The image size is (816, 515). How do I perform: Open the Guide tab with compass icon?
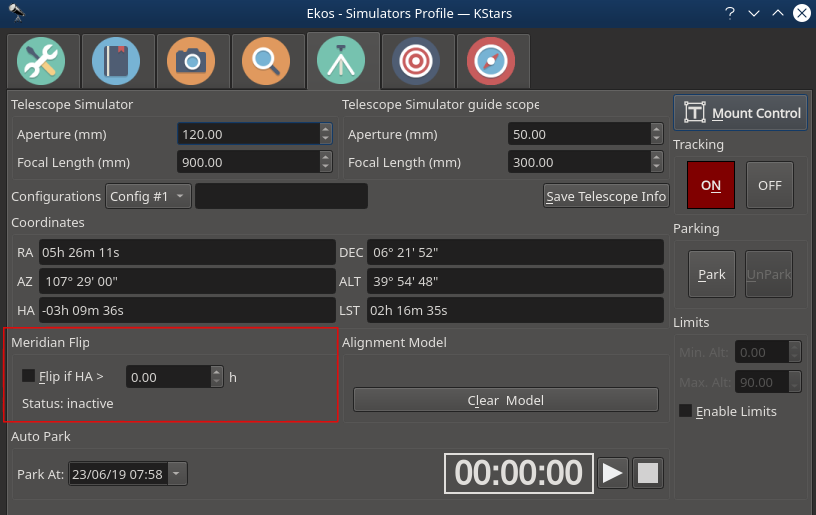(491, 61)
